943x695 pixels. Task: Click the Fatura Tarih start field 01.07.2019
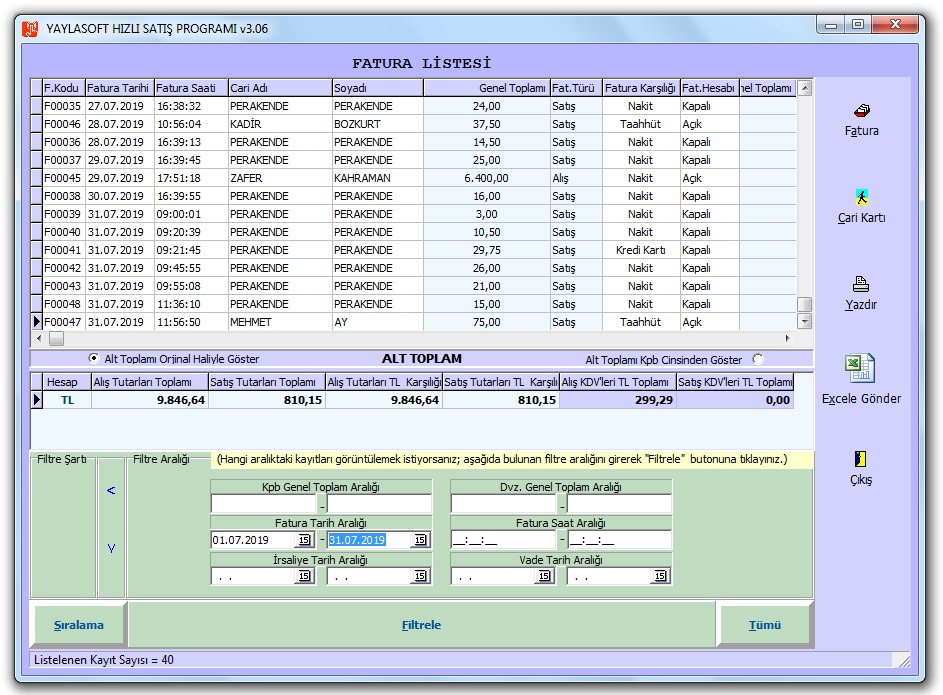pyautogui.click(x=253, y=540)
